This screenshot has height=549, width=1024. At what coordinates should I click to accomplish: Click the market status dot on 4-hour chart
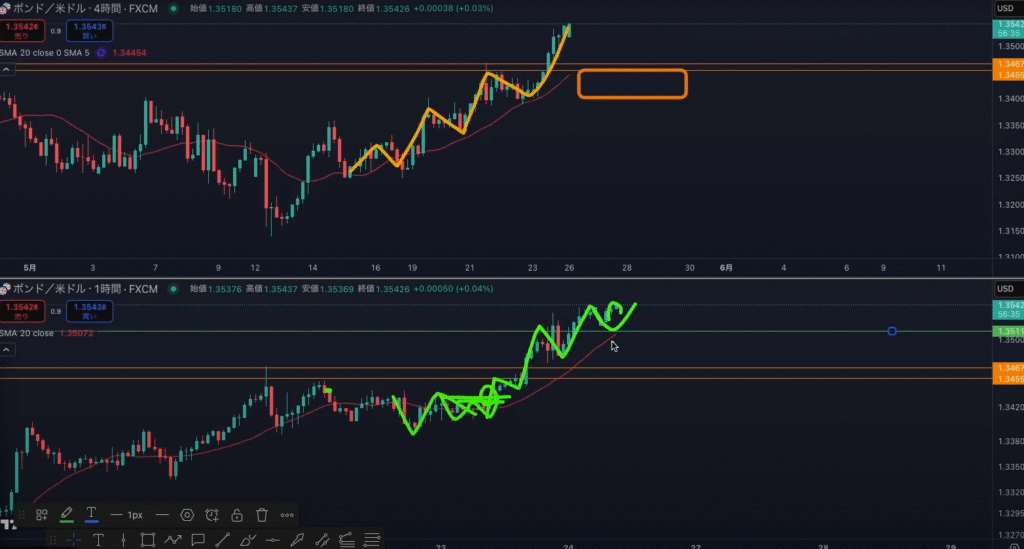pos(174,9)
